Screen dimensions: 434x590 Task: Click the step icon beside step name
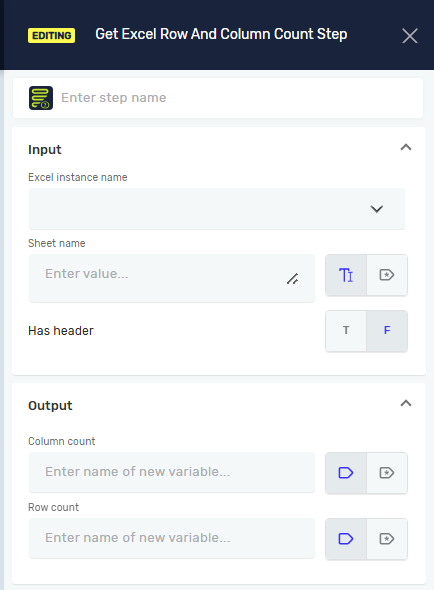[x=41, y=98]
